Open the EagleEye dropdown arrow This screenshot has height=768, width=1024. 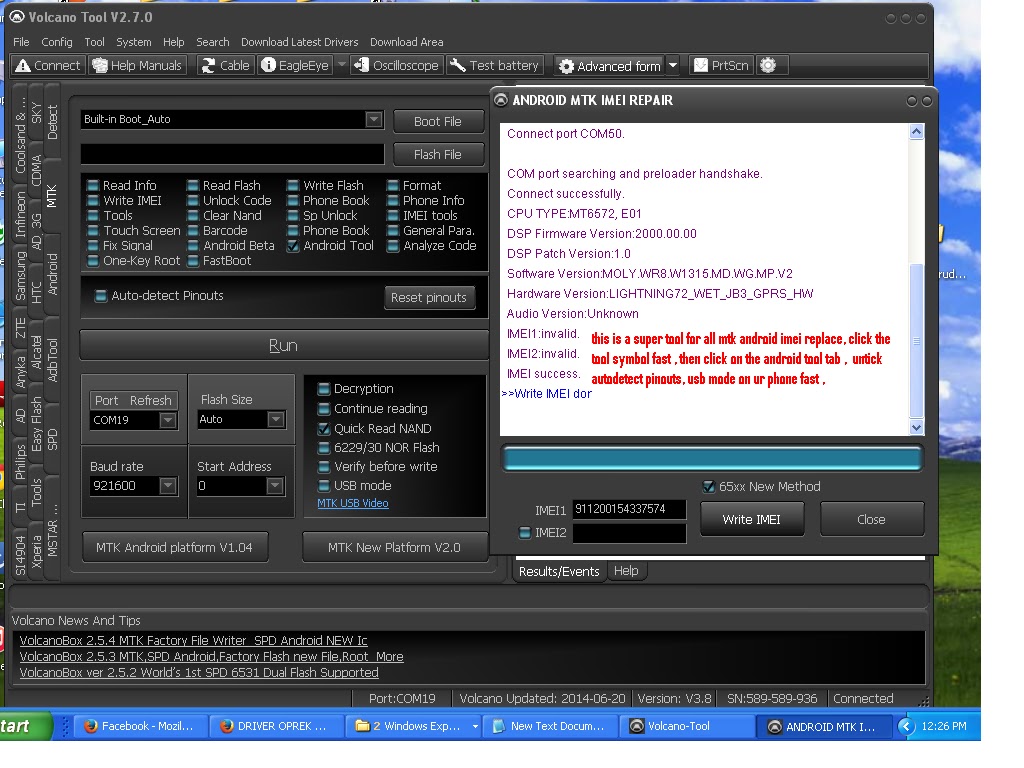pyautogui.click(x=341, y=65)
